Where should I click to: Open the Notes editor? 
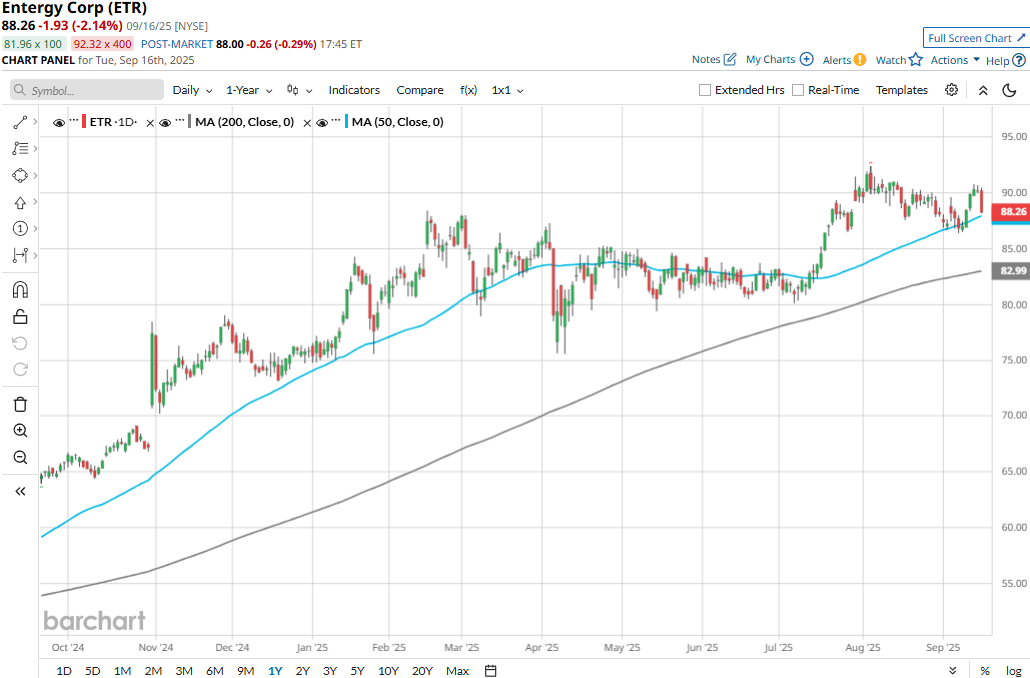pyautogui.click(x=714, y=59)
